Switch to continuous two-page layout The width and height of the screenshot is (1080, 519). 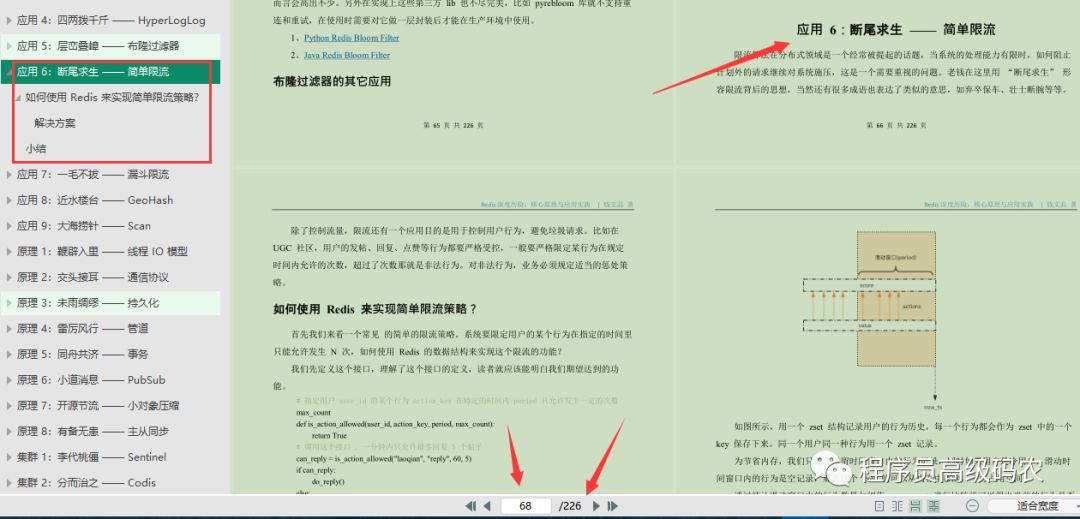tap(933, 506)
